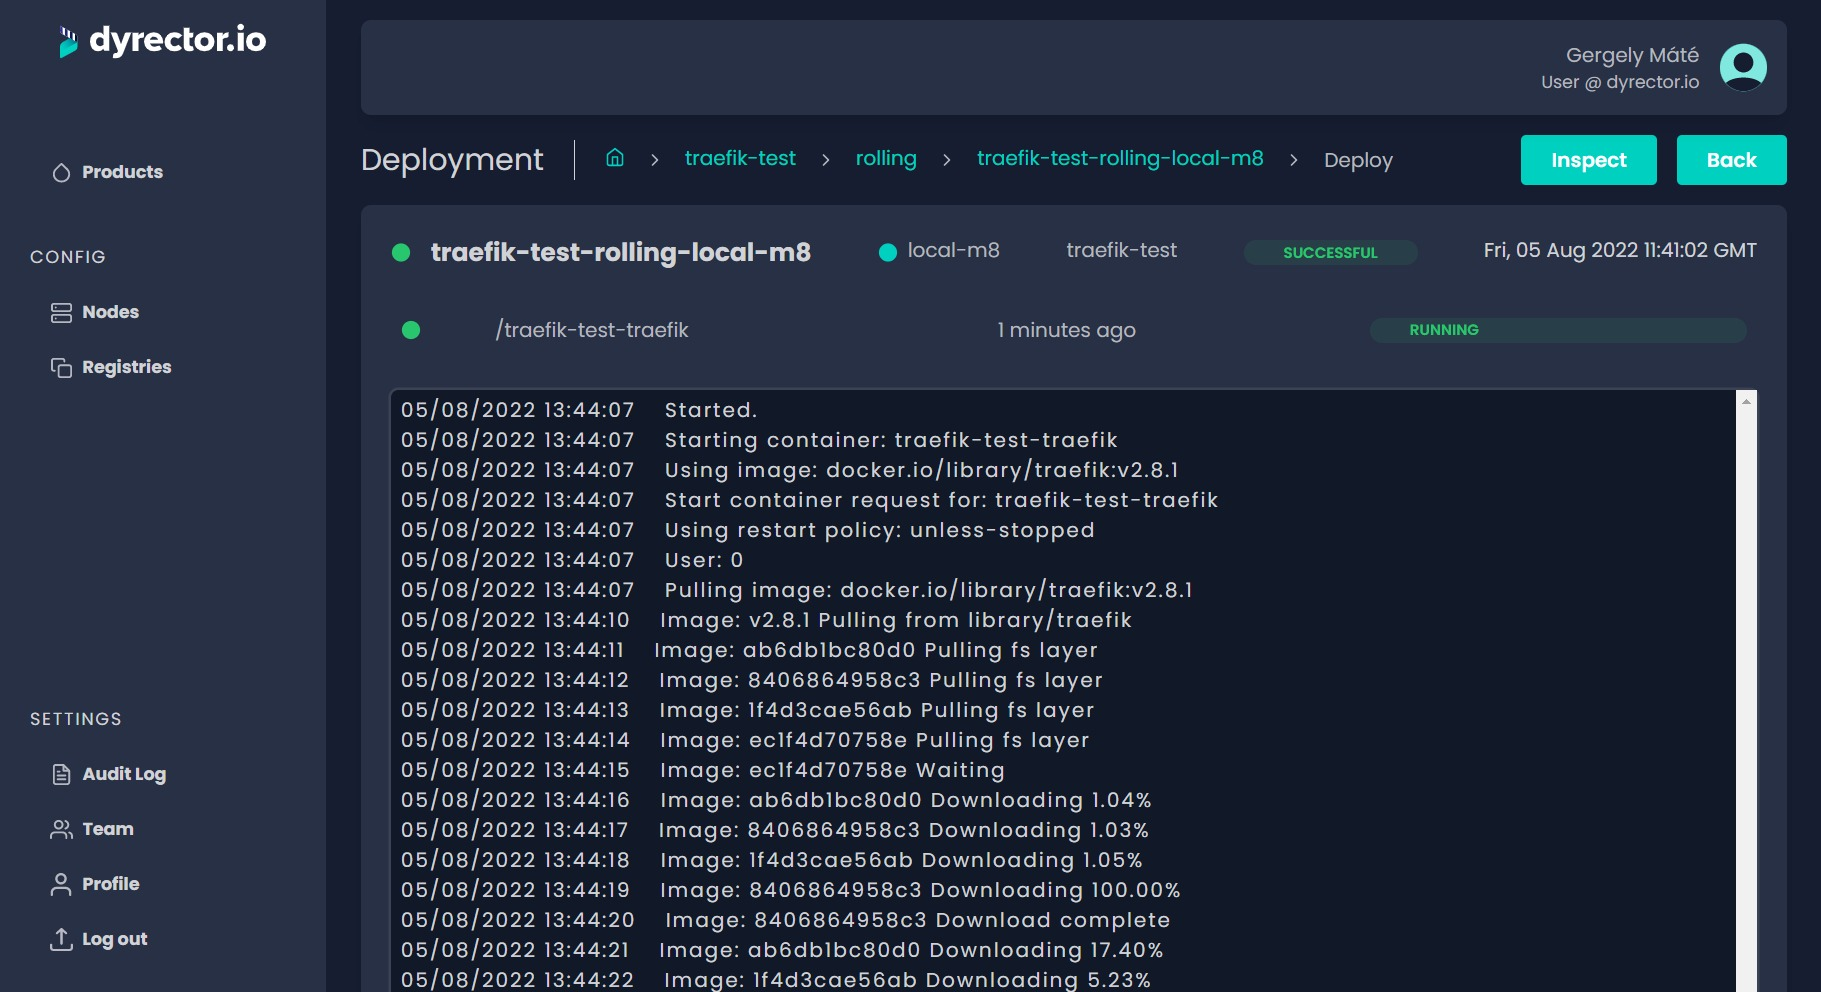This screenshot has width=1821, height=992.
Task: Click the SUCCESSFUL status badge
Action: click(1330, 252)
